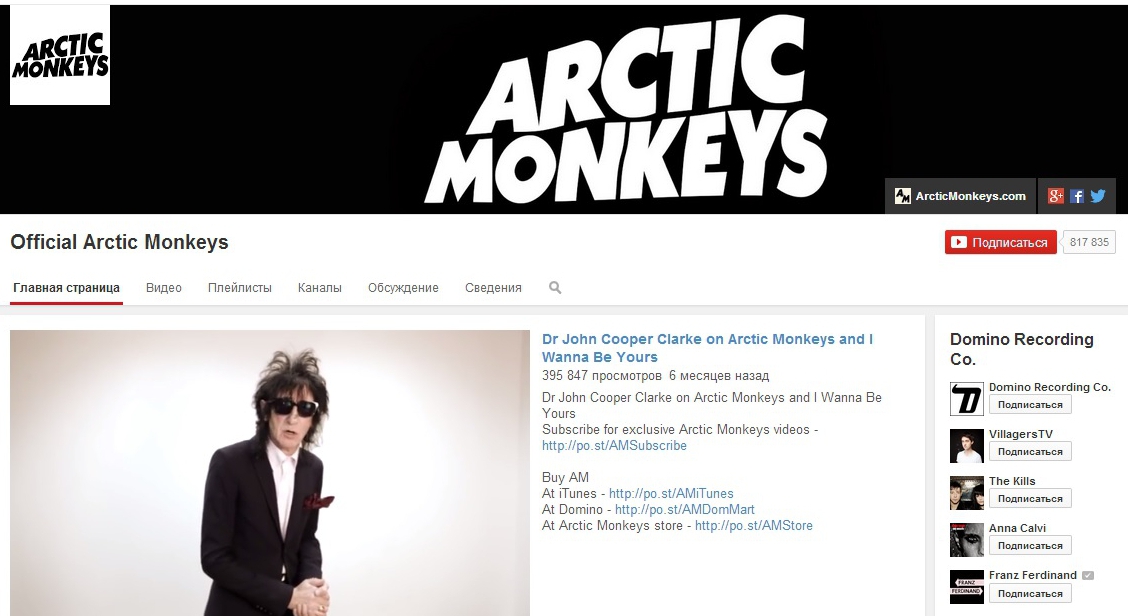Click the channel search magnifier icon
This screenshot has height=616, width=1128.
[555, 287]
